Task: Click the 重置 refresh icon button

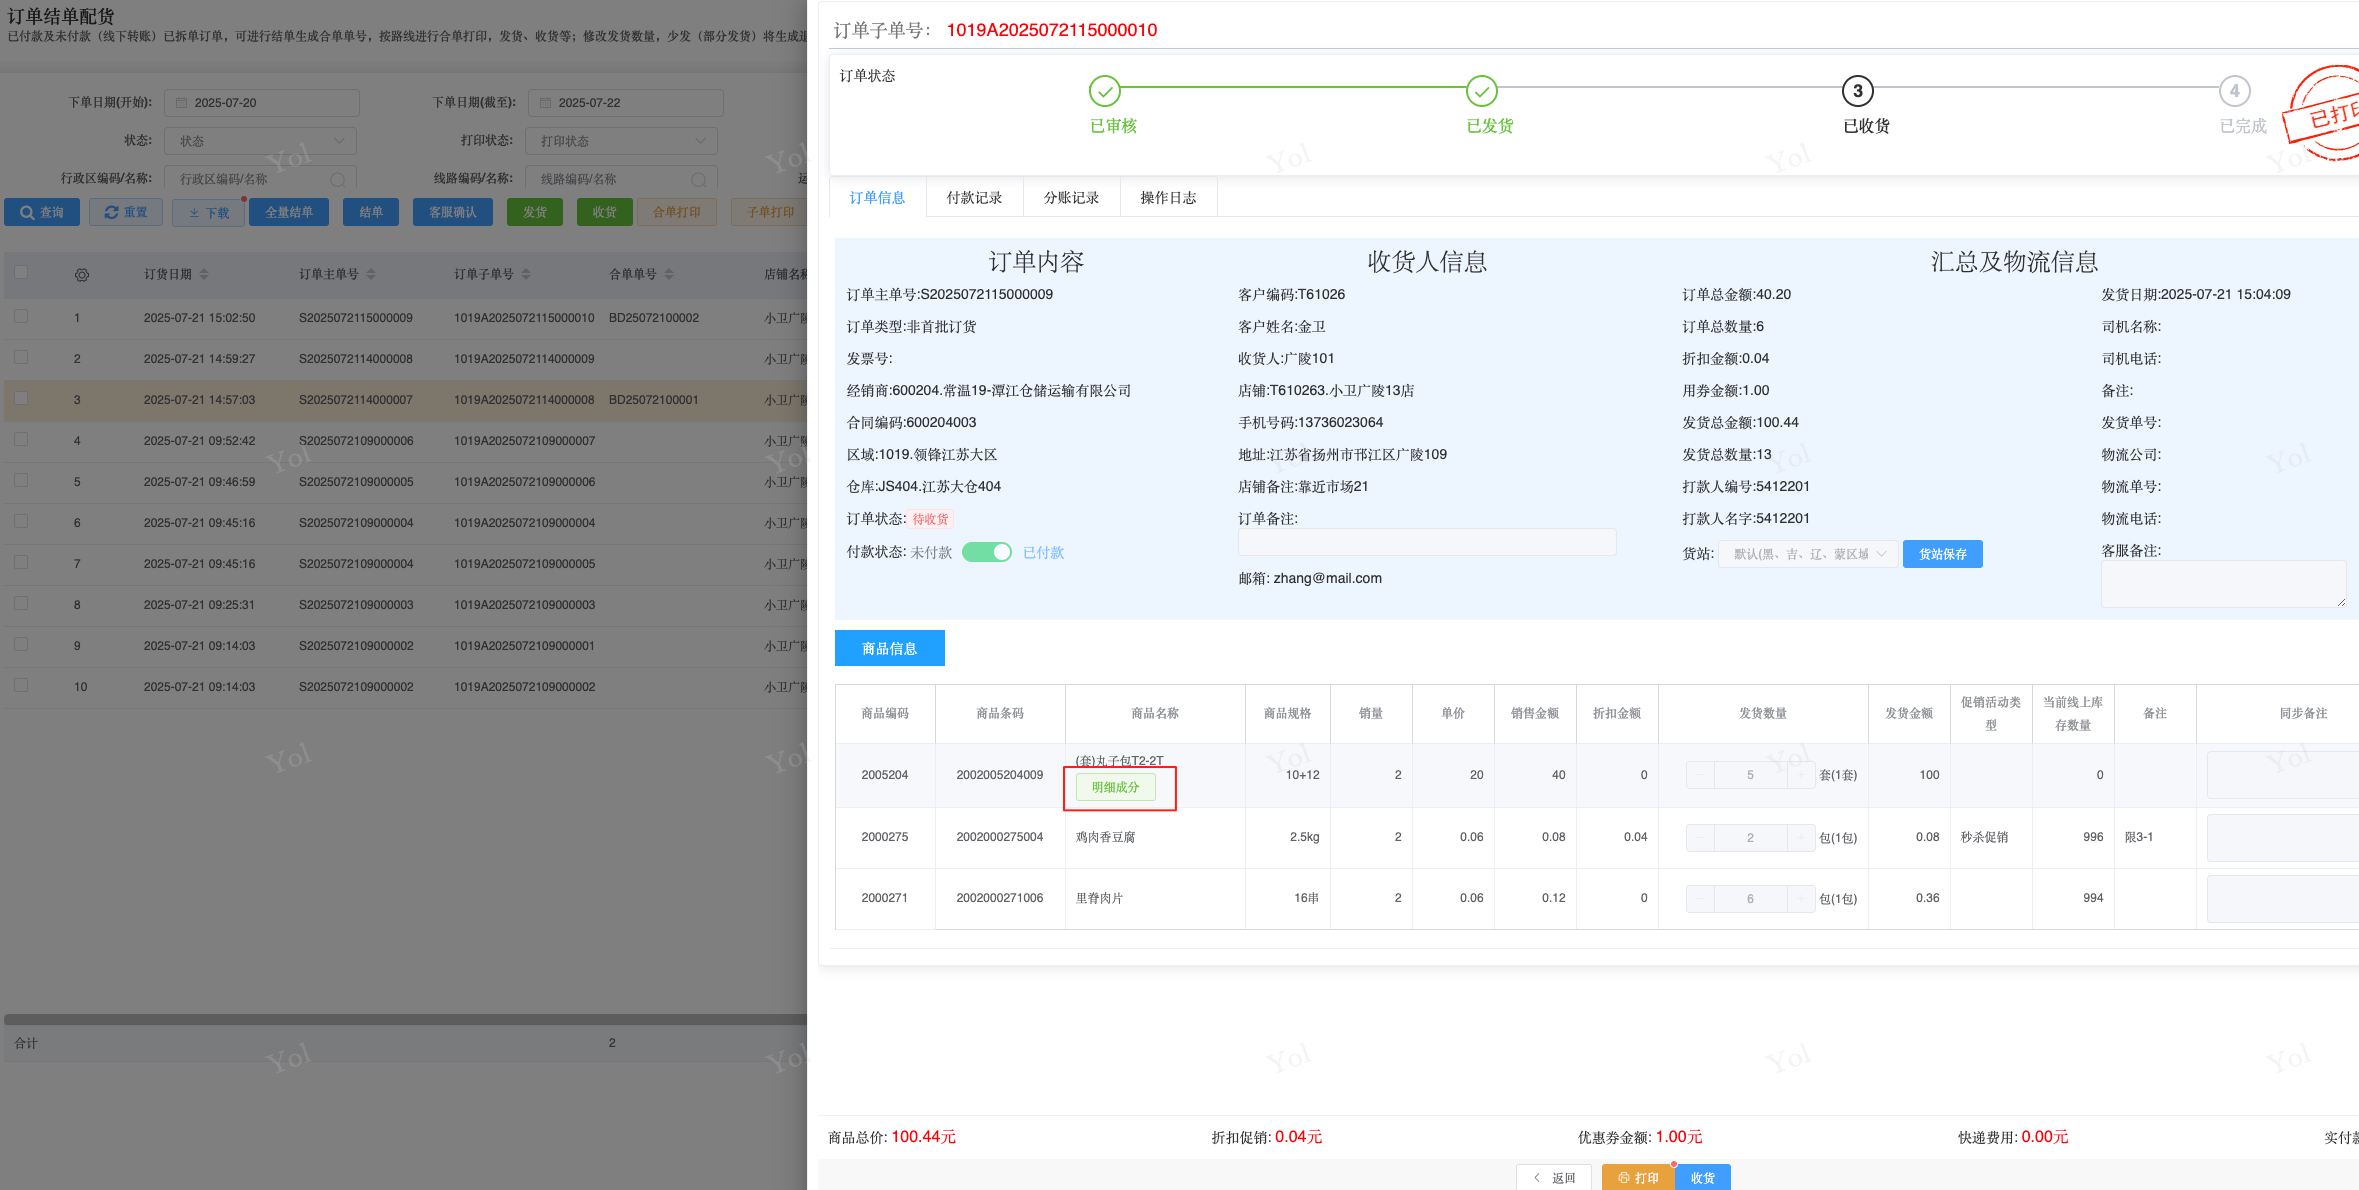Action: pyautogui.click(x=126, y=212)
